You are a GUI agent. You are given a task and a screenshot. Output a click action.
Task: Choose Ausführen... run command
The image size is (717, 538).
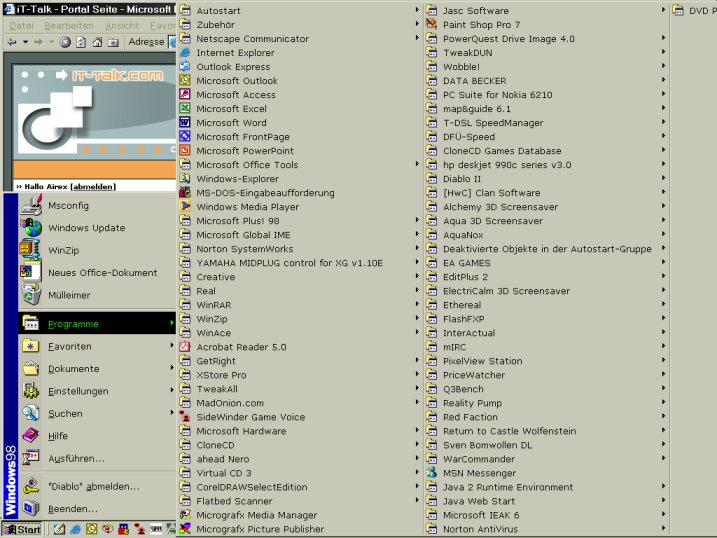point(97,458)
